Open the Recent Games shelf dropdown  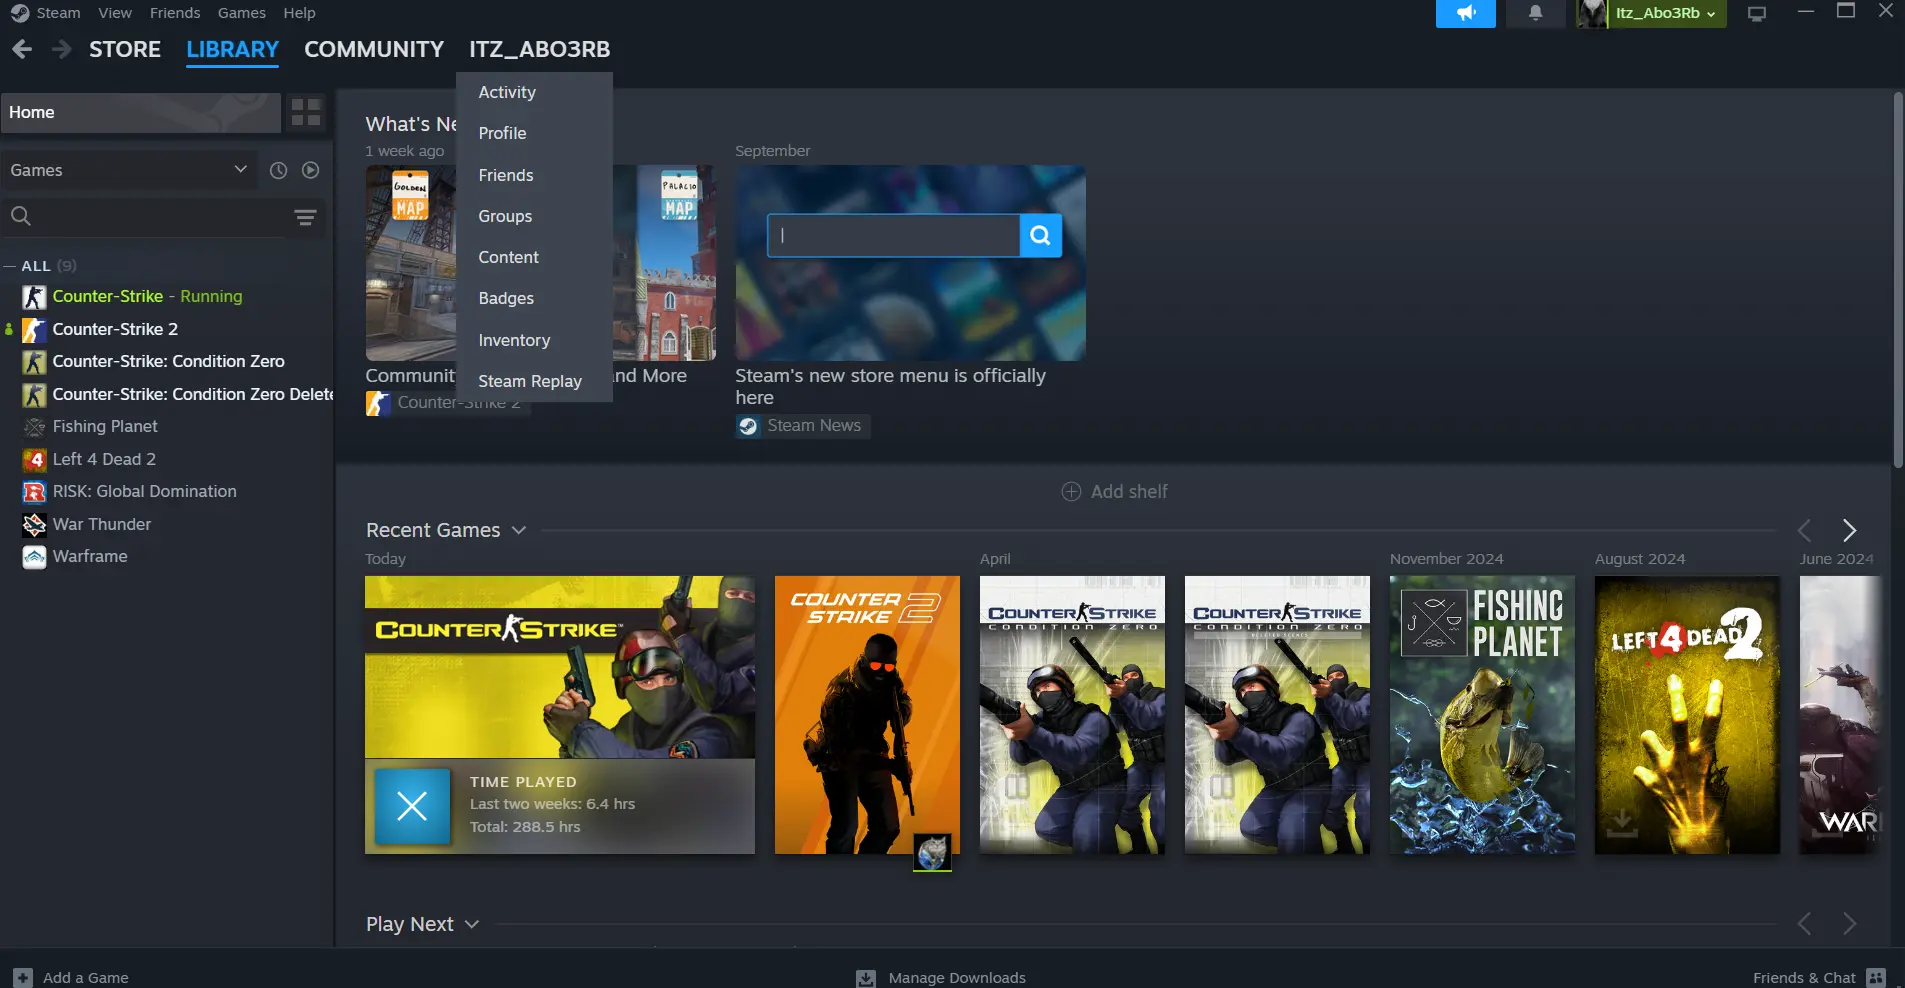[518, 530]
